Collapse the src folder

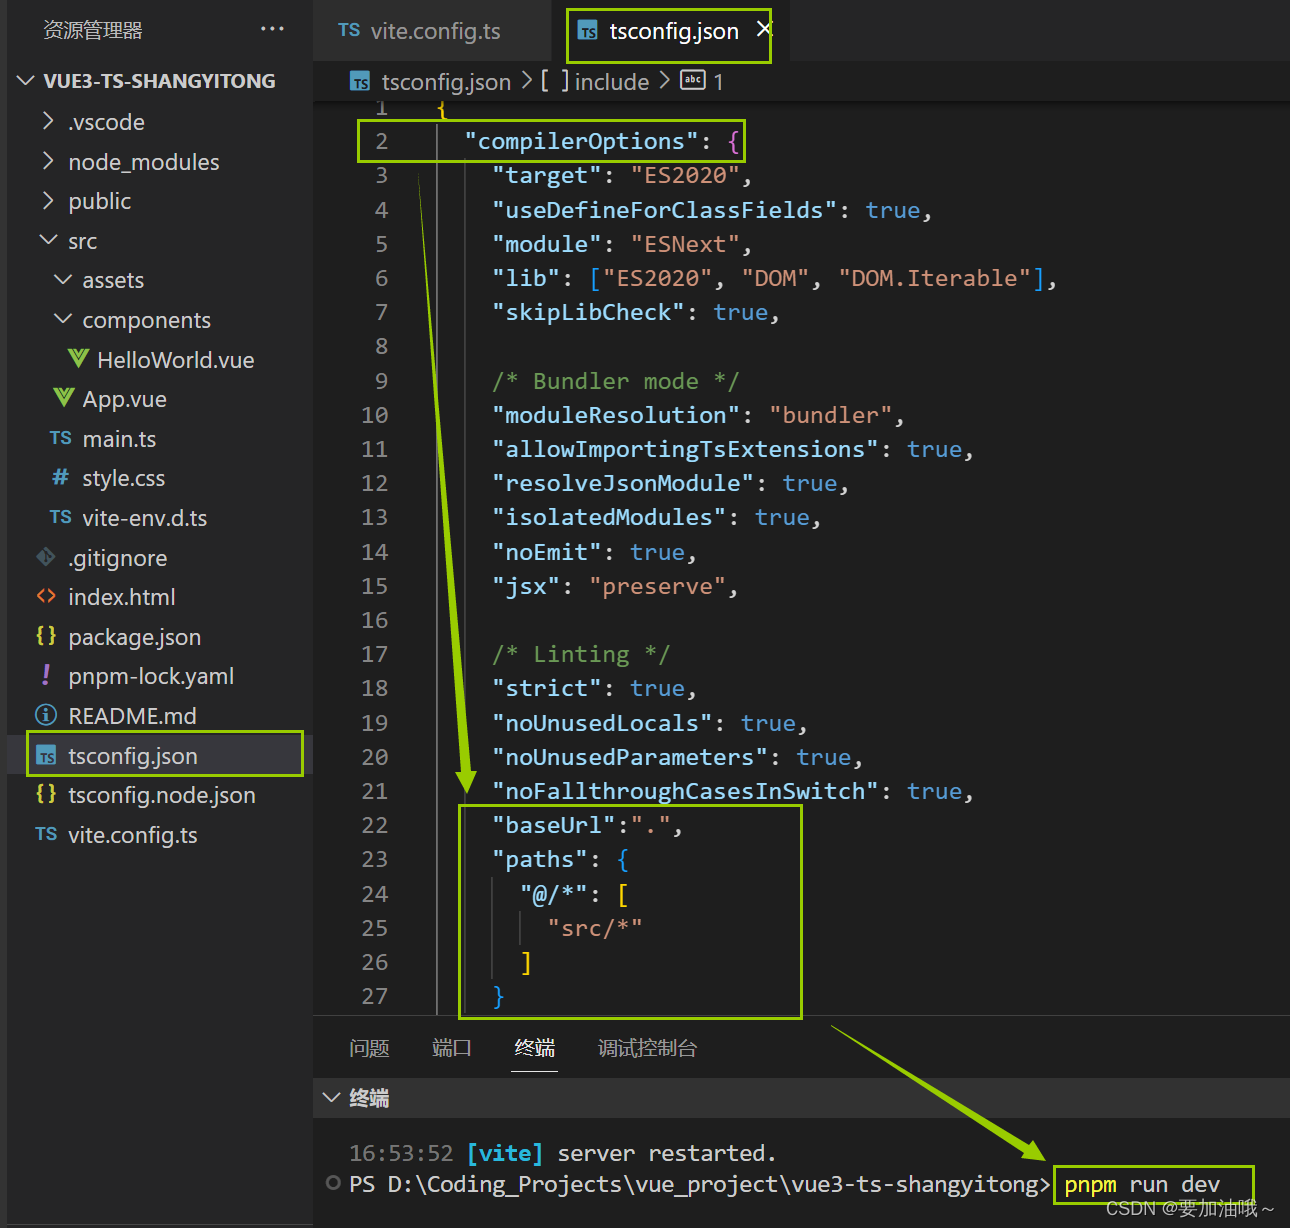pyautogui.click(x=48, y=240)
